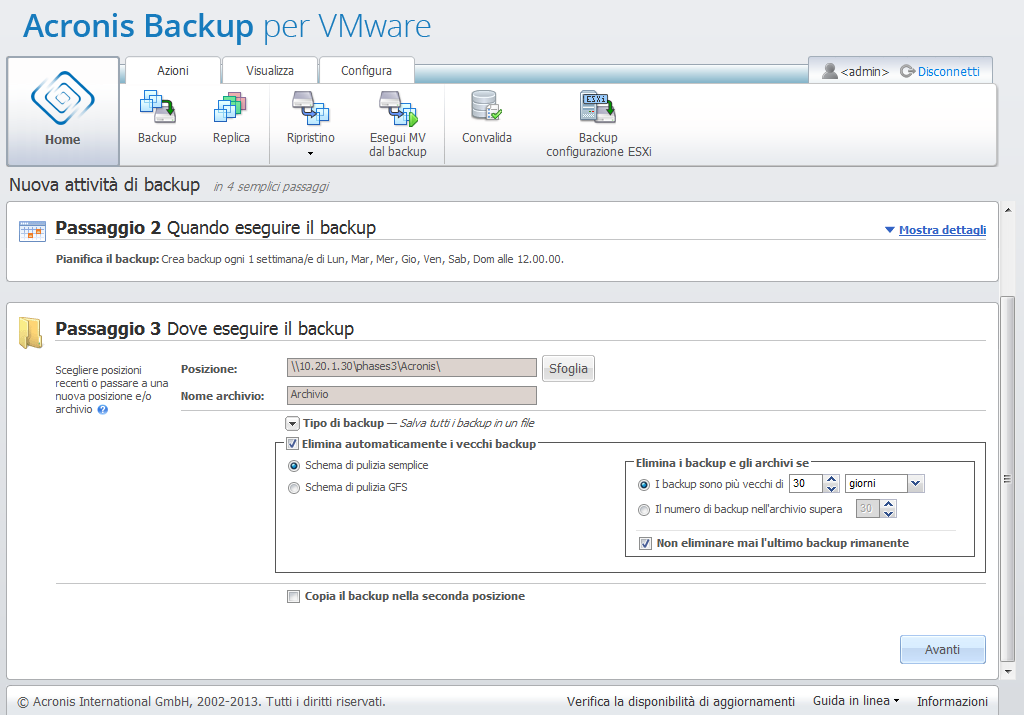The image size is (1024, 715).
Task: Expand the Tipo di backup section
Action: 293,424
